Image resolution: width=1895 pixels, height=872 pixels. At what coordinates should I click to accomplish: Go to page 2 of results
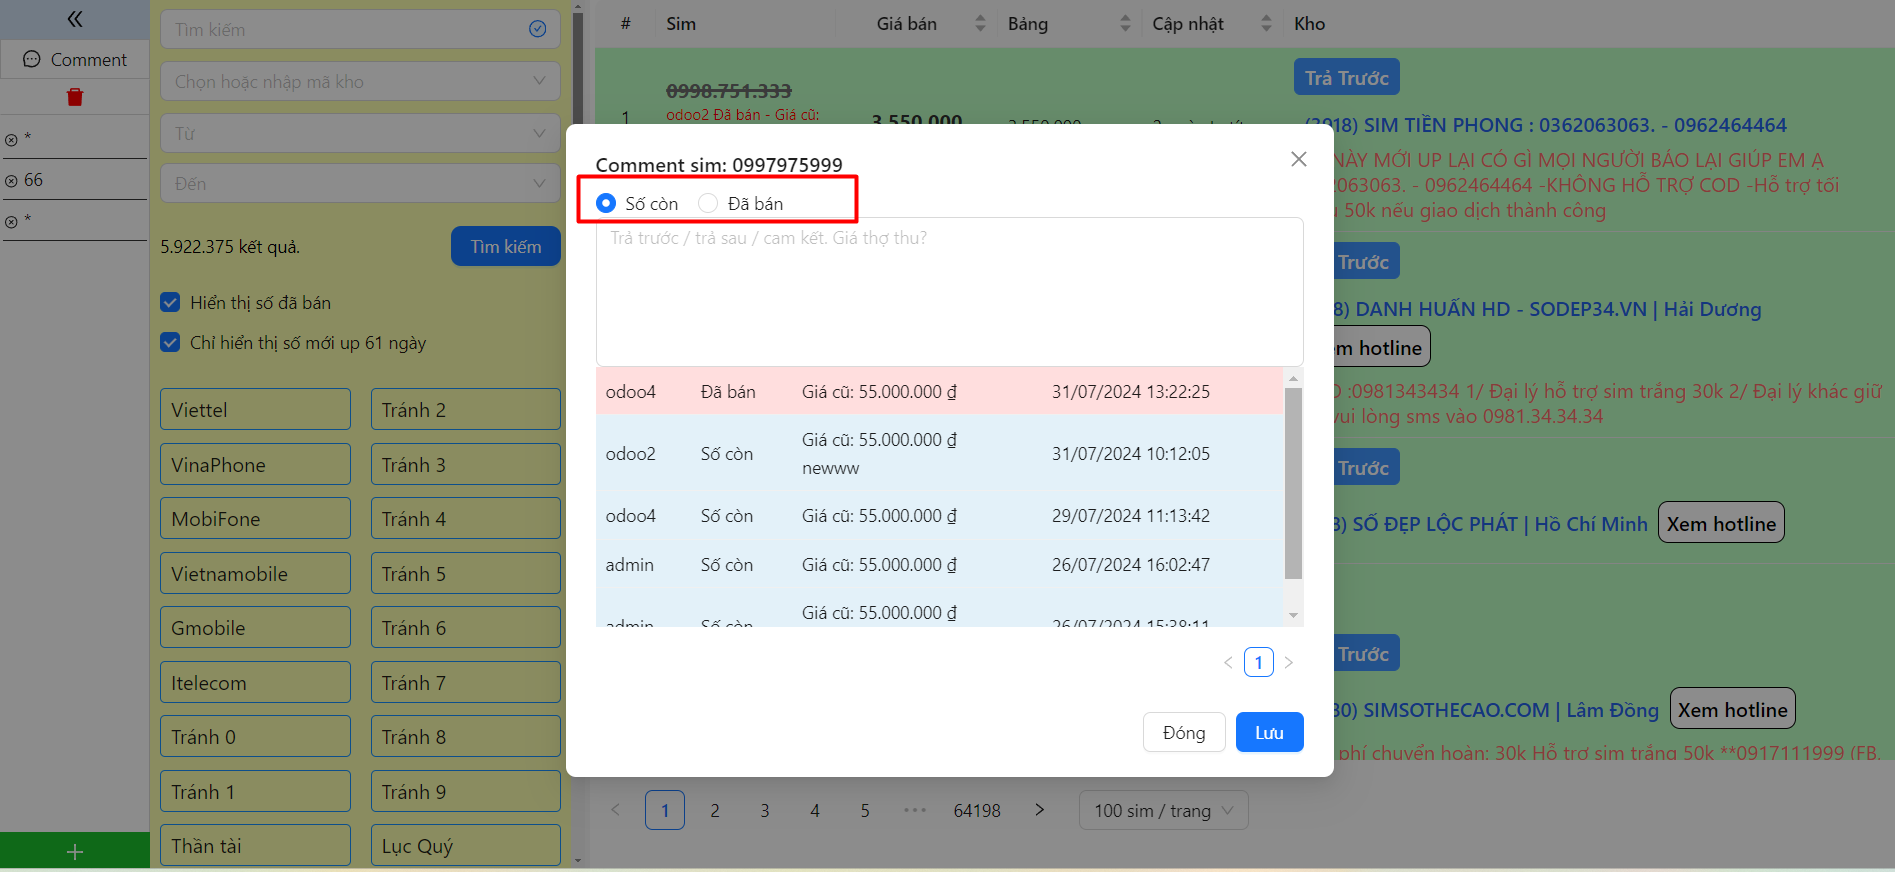point(715,810)
